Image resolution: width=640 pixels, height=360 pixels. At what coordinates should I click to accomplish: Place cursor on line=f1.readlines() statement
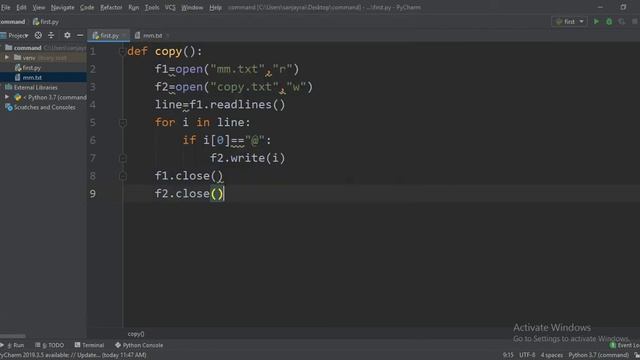220,105
